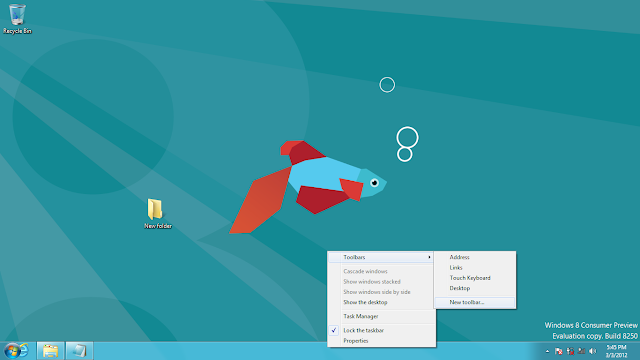640x360 pixels.
Task: Open taskbar Properties from the menu
Action: (381, 341)
